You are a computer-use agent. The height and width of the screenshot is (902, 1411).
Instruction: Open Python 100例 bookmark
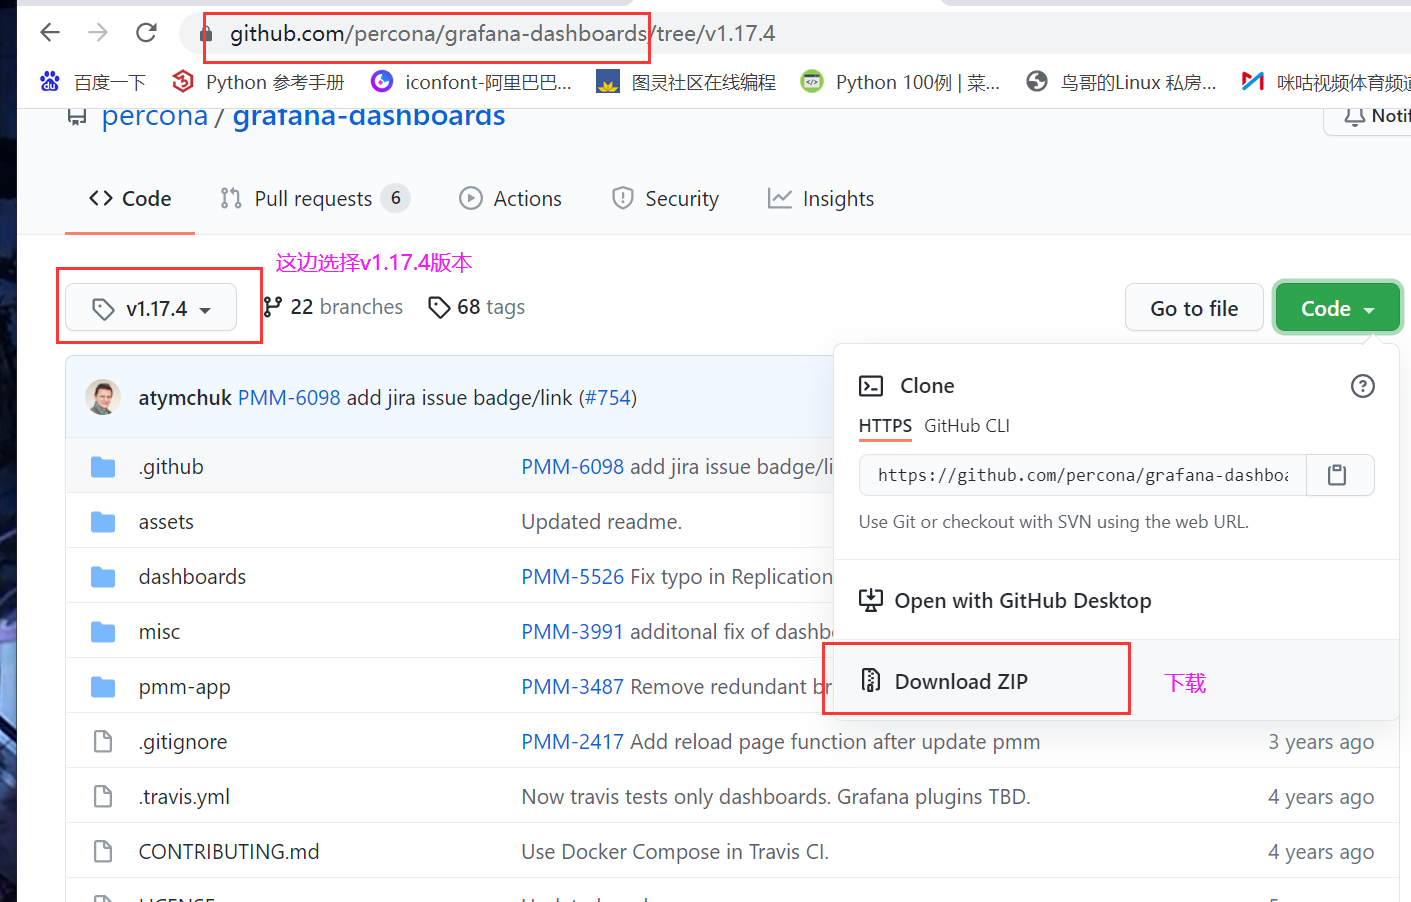901,82
